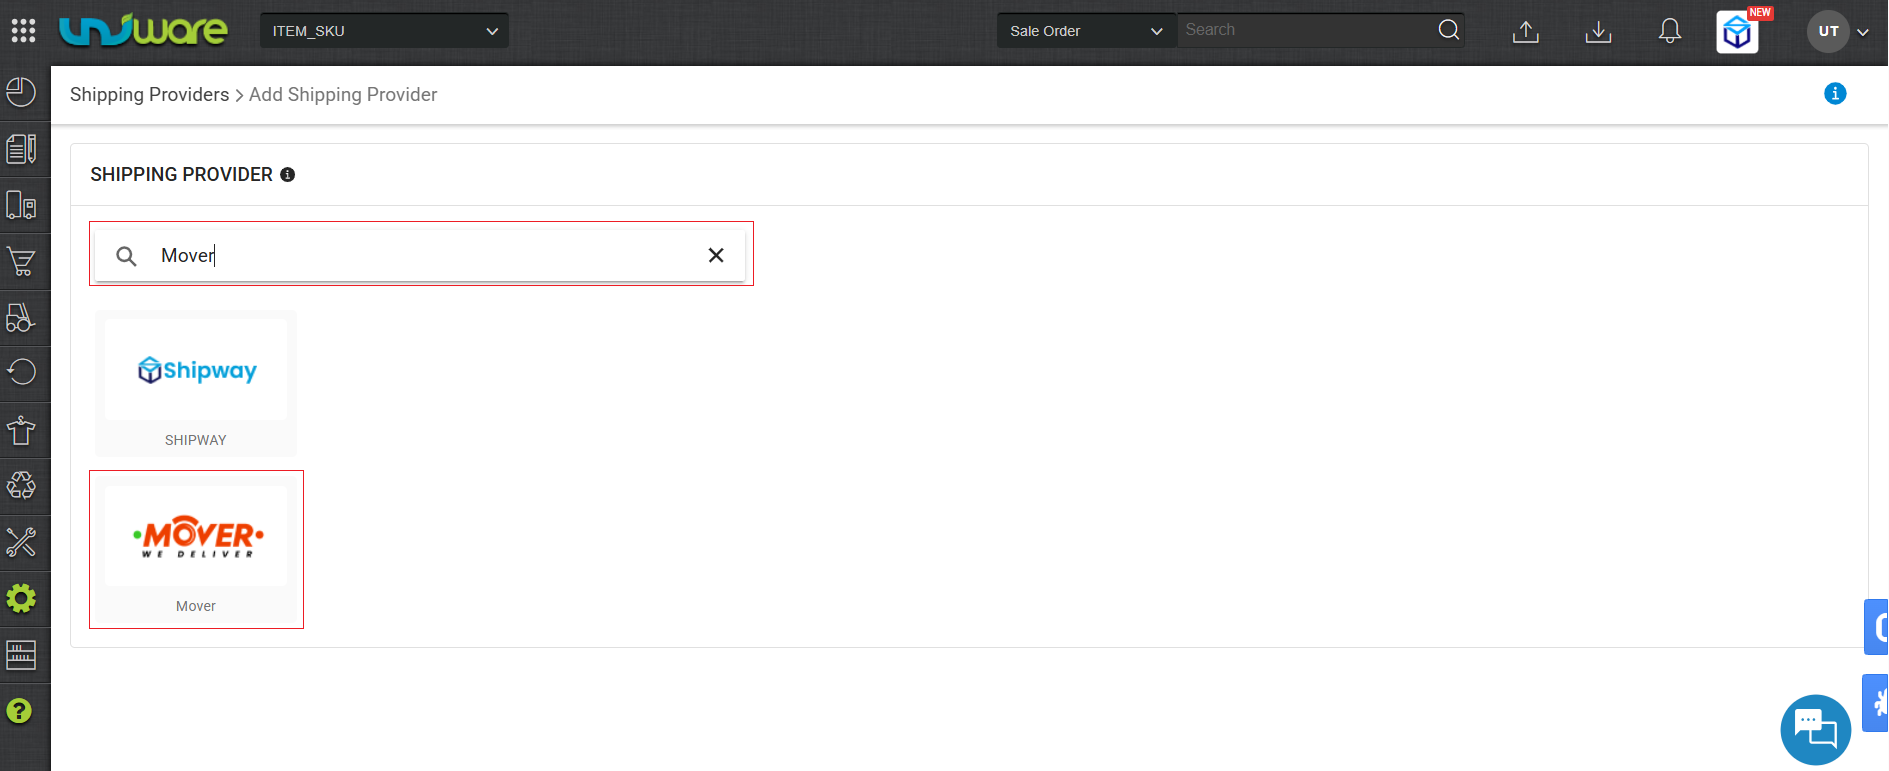Open the notifications bell

(1670, 31)
